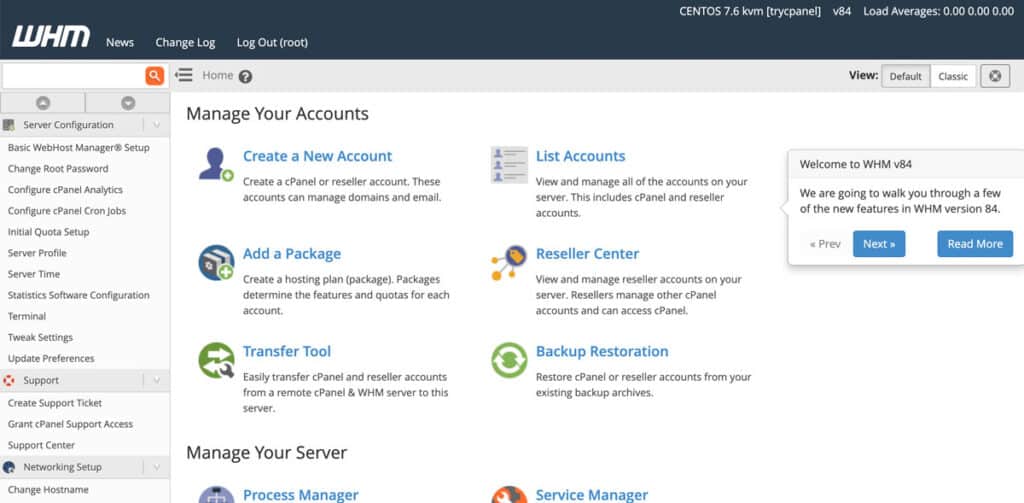Click Read More in welcome popup

click(x=975, y=244)
